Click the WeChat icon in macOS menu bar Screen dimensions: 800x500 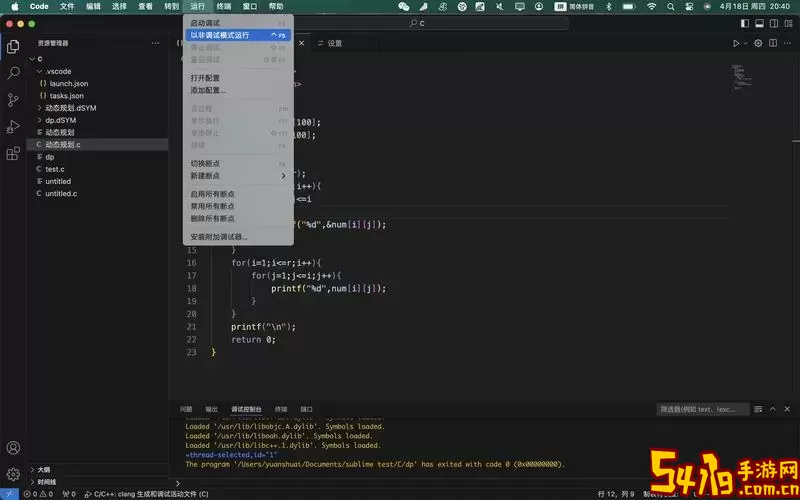point(404,7)
